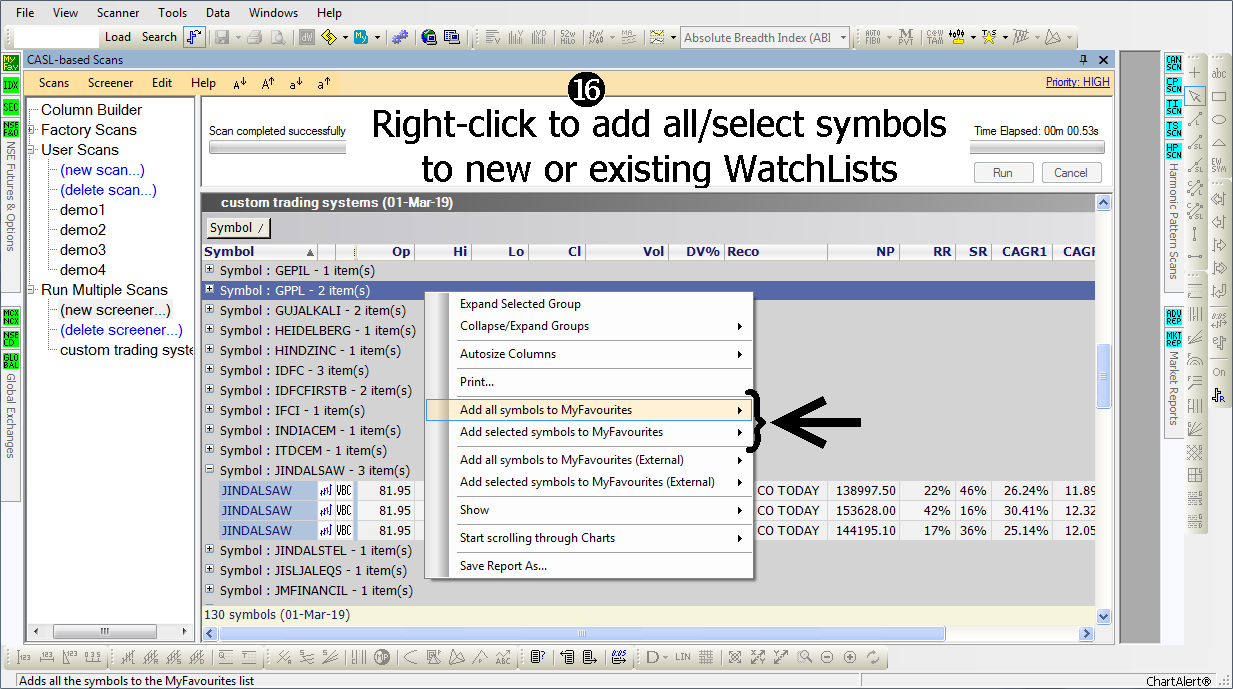Click the chart icon in first JINDALSAW row
The width and height of the screenshot is (1233, 689).
(x=325, y=491)
